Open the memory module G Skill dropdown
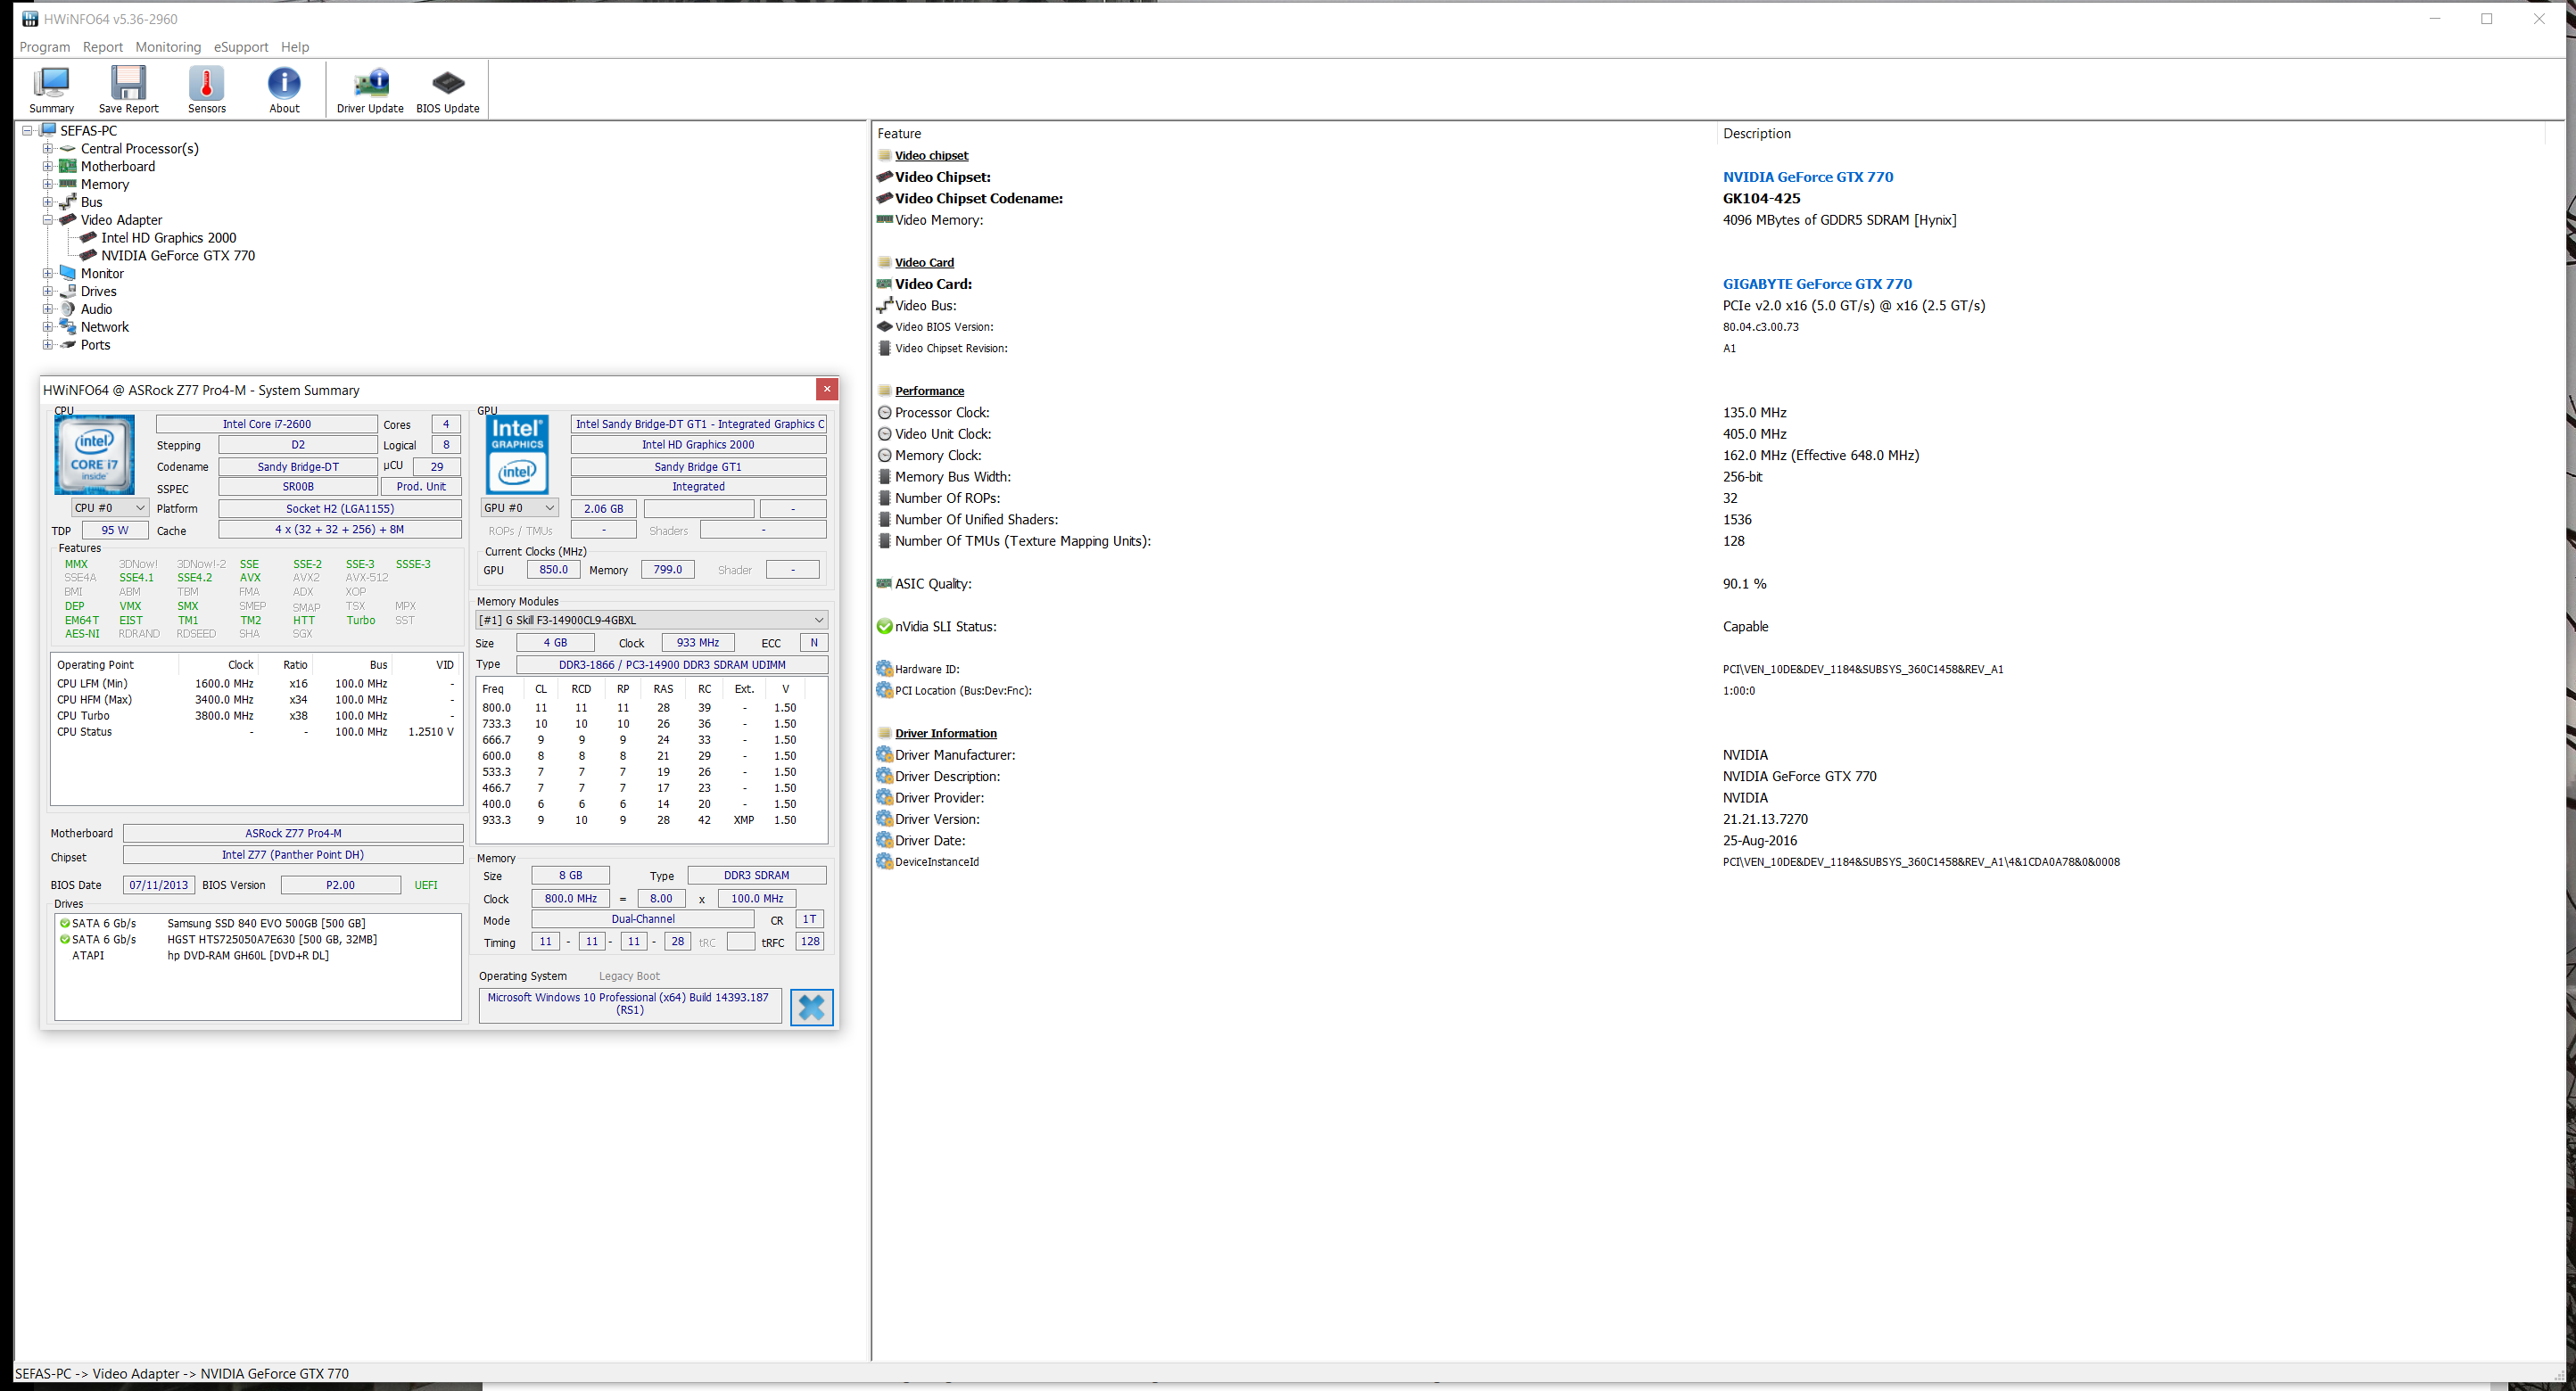This screenshot has width=2576, height=1391. pyautogui.click(x=651, y=620)
